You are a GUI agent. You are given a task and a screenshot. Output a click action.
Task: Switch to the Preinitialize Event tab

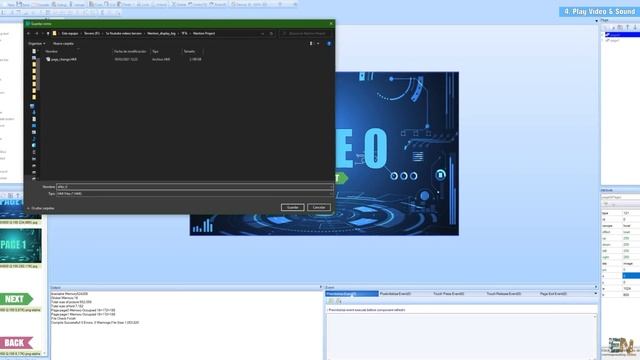click(x=352, y=294)
